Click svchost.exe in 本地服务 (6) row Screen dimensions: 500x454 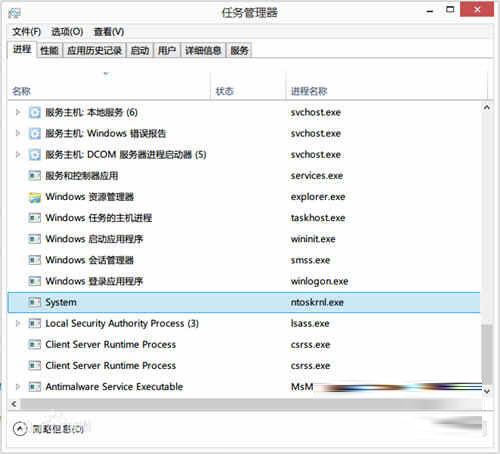(316, 112)
